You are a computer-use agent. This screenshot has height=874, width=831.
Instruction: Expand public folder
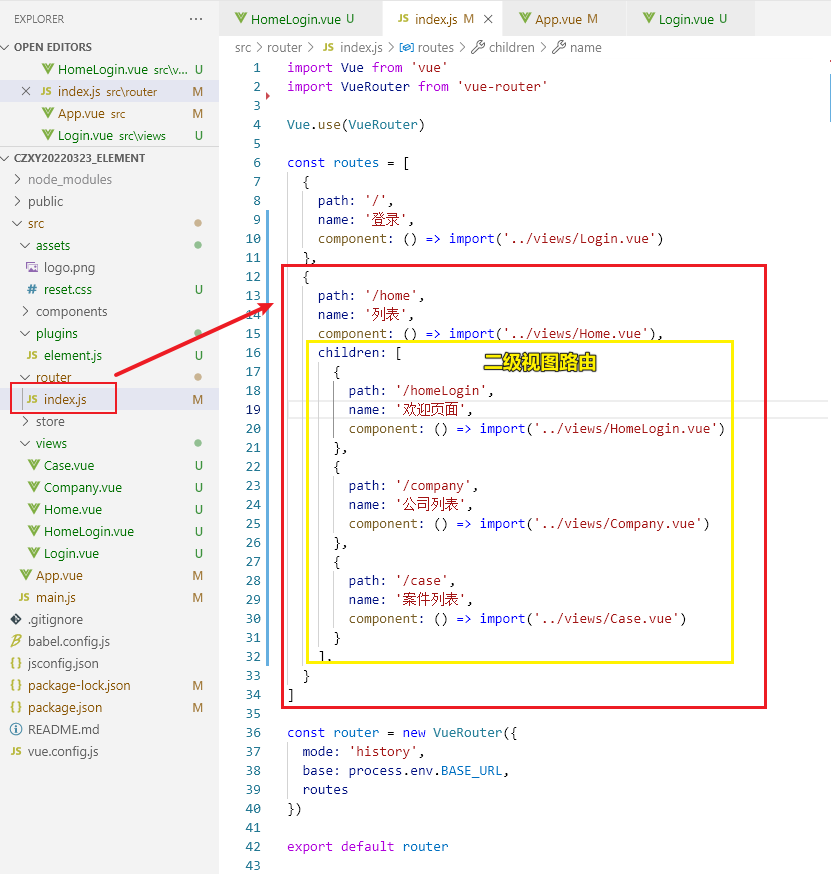[x=45, y=201]
